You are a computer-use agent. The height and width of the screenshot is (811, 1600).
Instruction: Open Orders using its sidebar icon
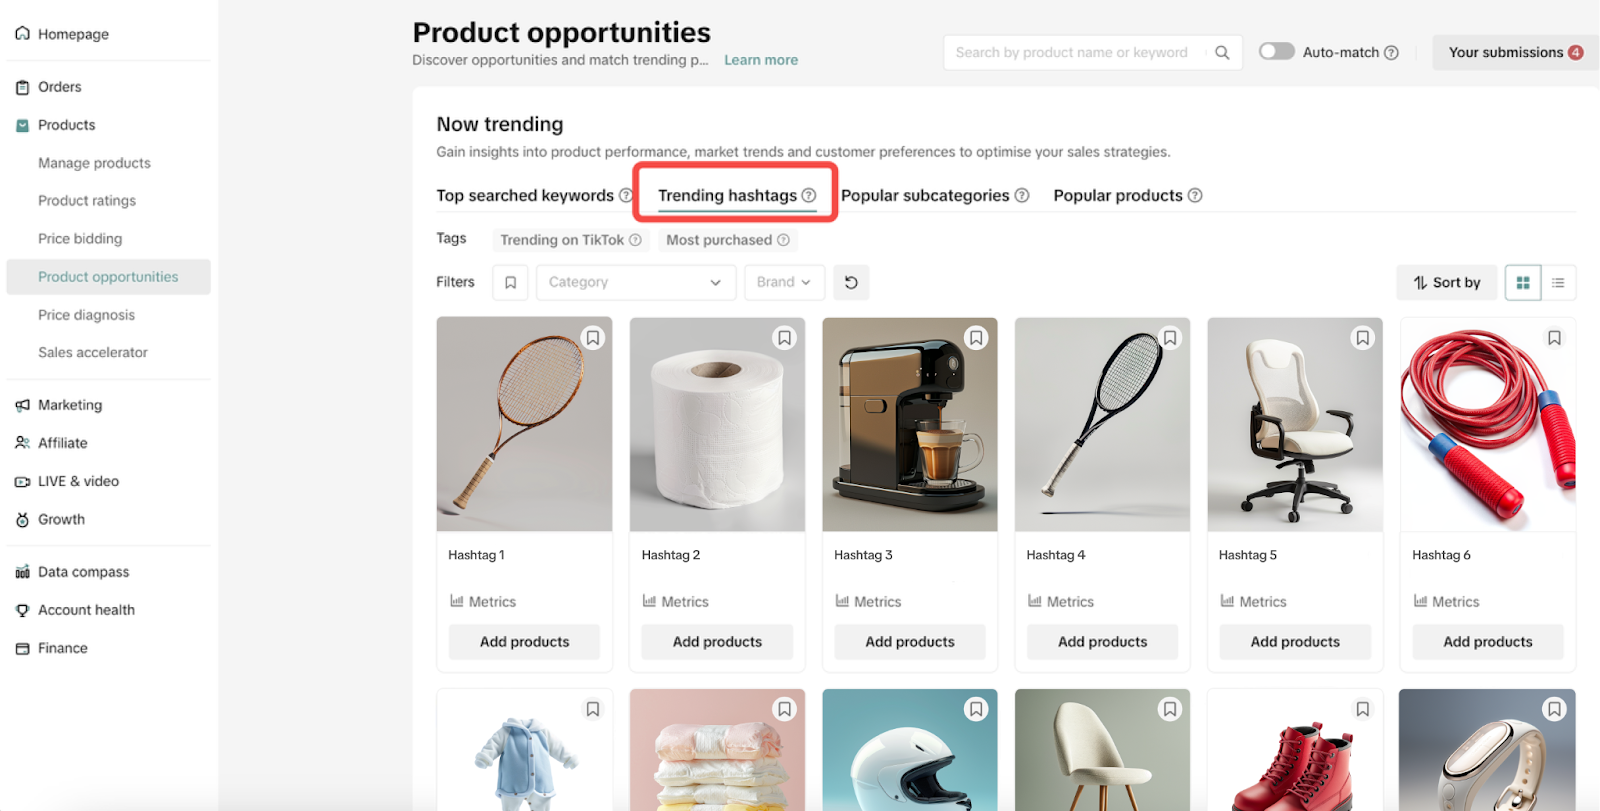(21, 86)
